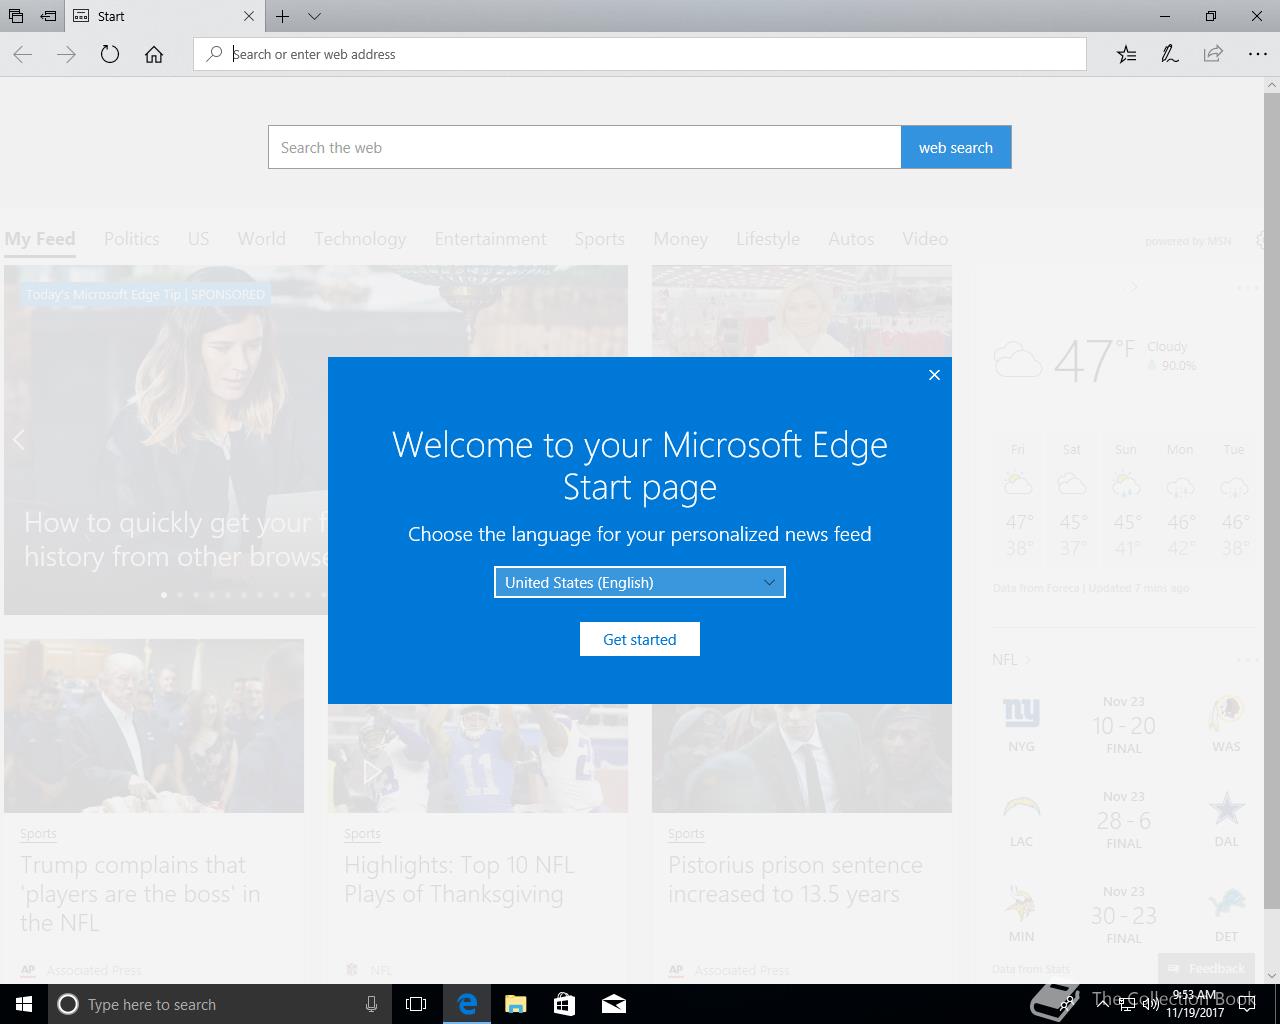
Task: Click Trump story thumbnail image
Action: pyautogui.click(x=154, y=725)
